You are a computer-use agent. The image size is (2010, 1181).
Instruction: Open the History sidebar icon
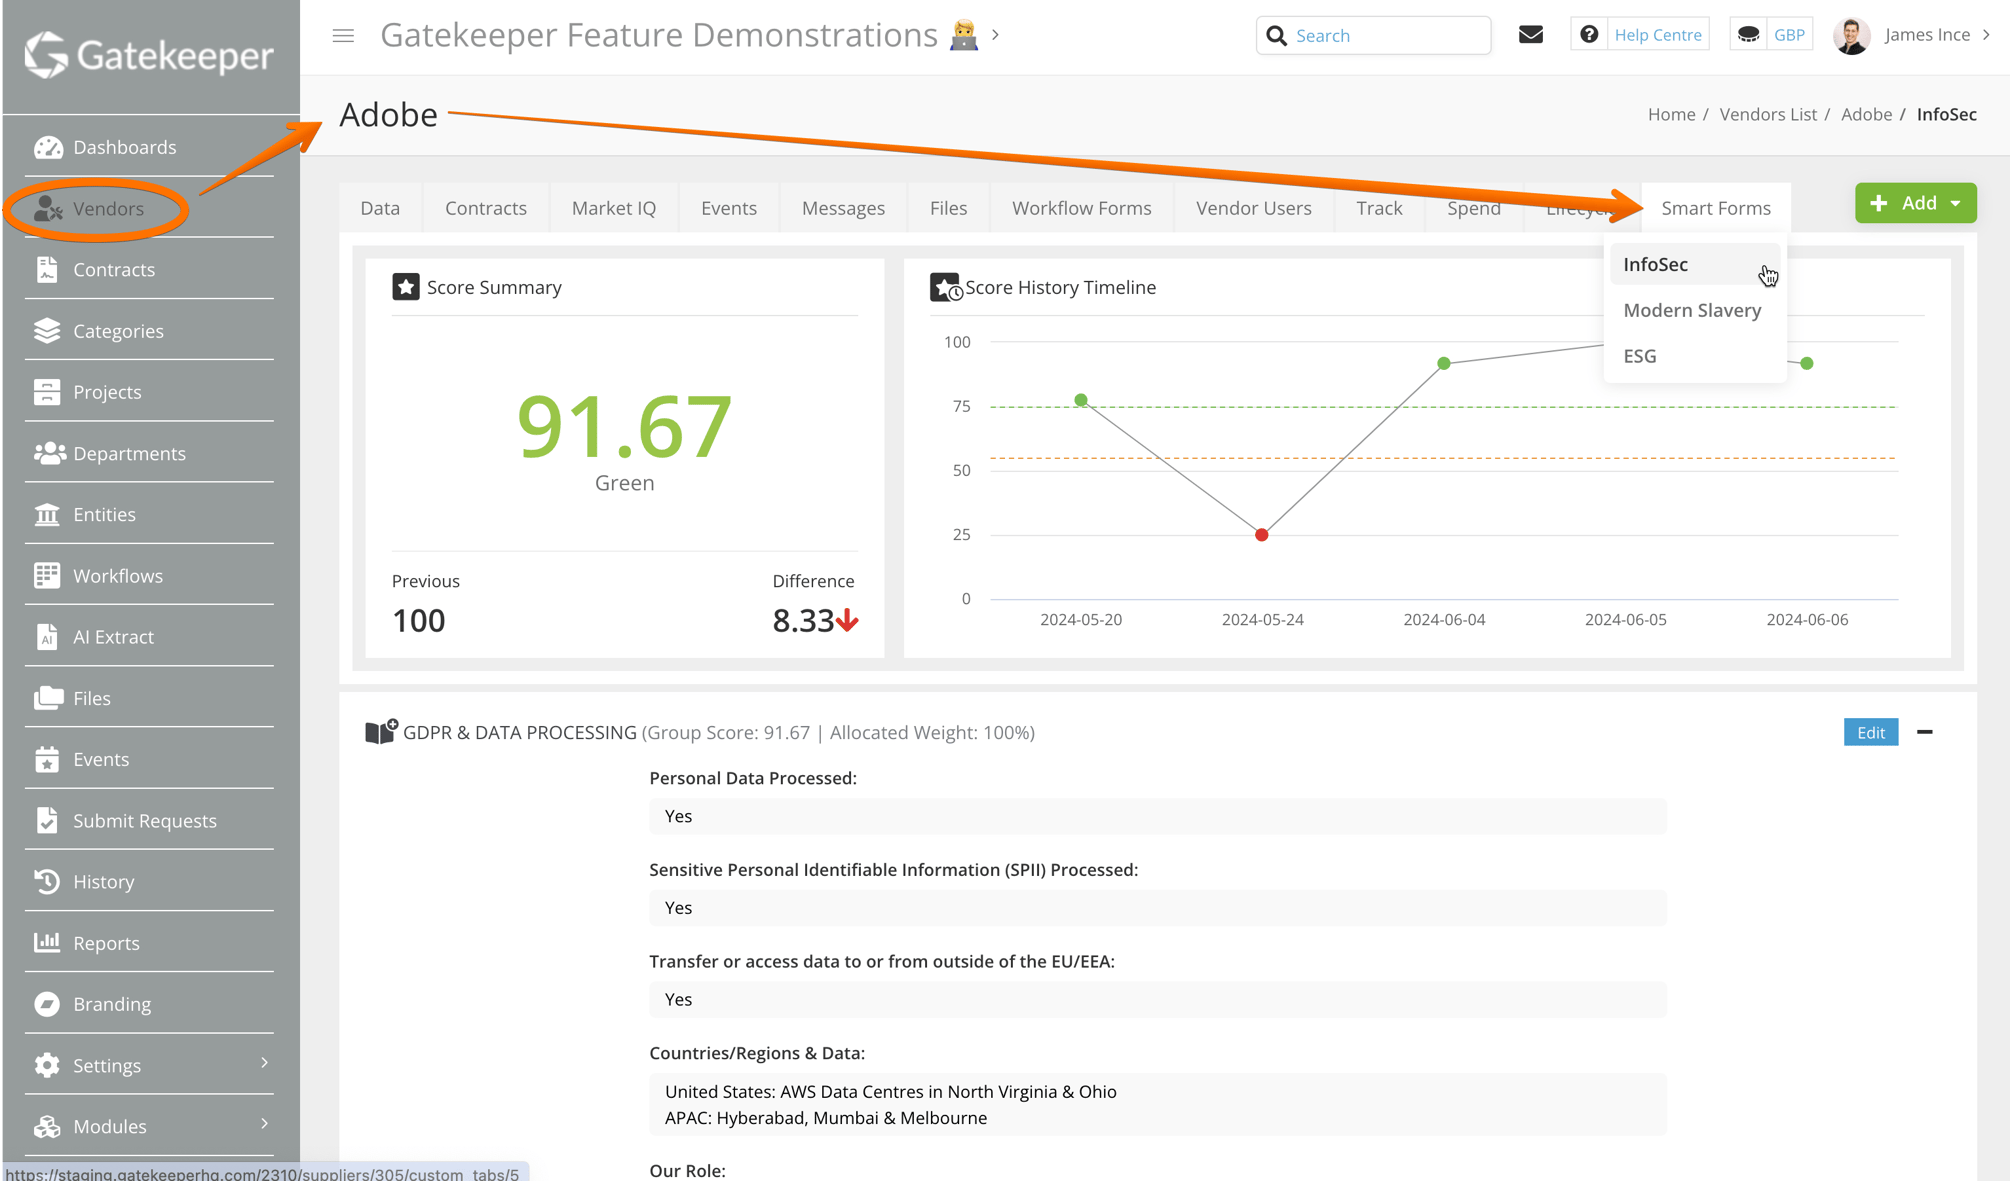(47, 882)
